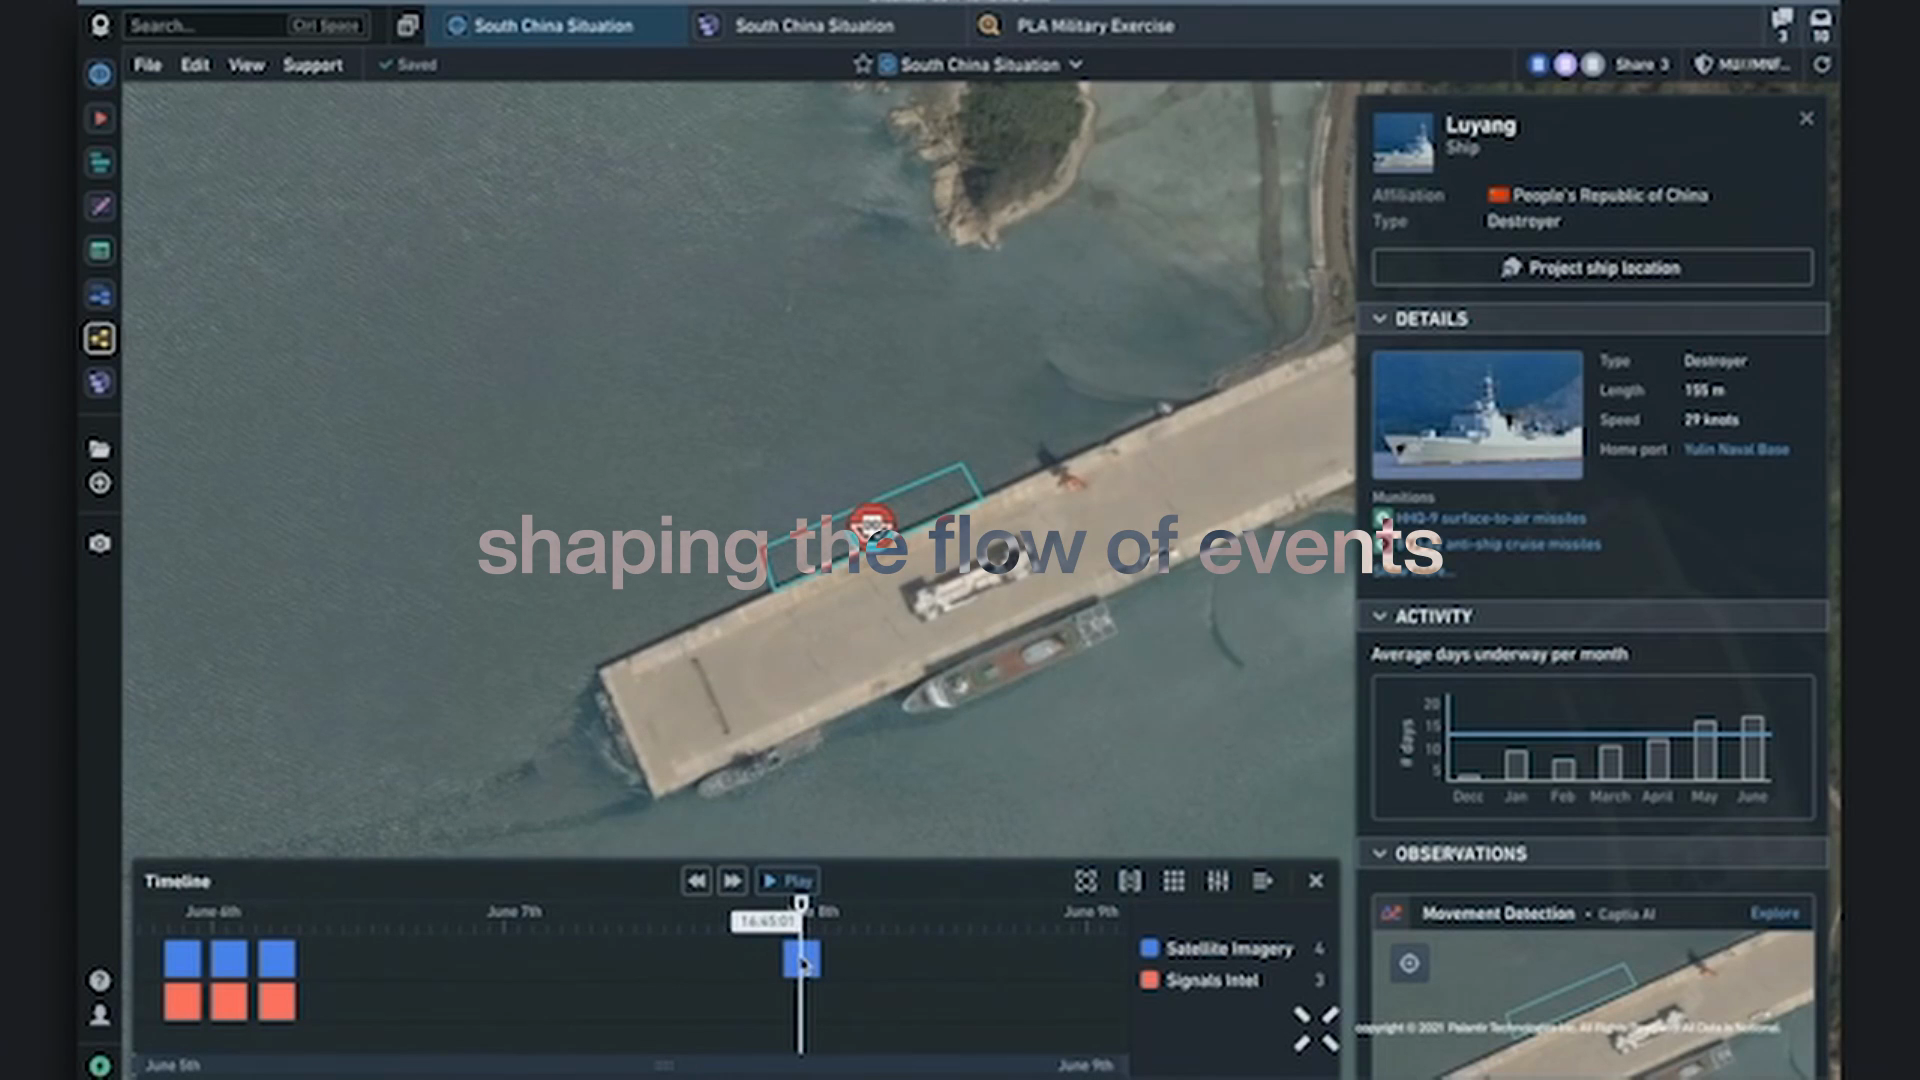Image resolution: width=1920 pixels, height=1080 pixels.
Task: Open the File menu
Action: (x=147, y=65)
